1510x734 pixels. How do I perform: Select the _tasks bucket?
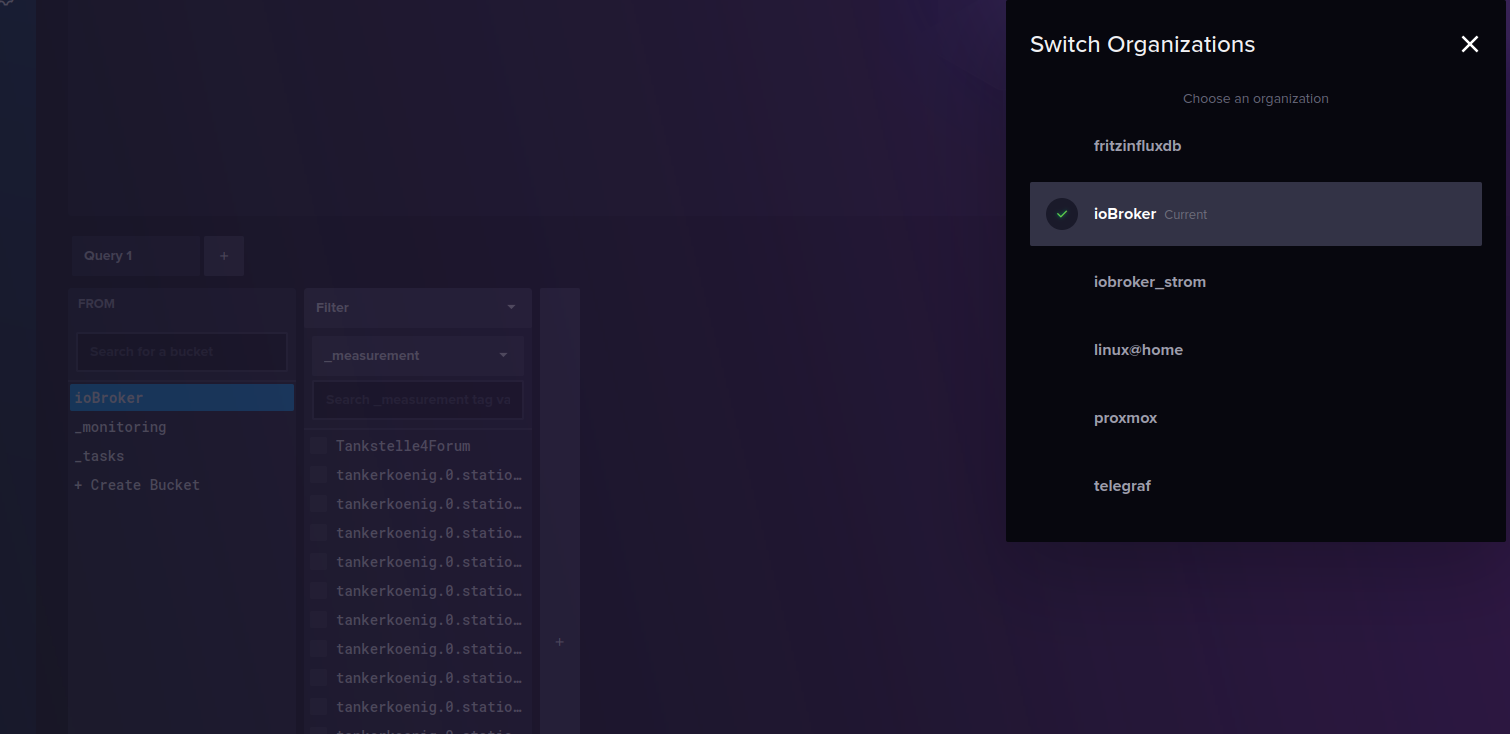(182, 456)
